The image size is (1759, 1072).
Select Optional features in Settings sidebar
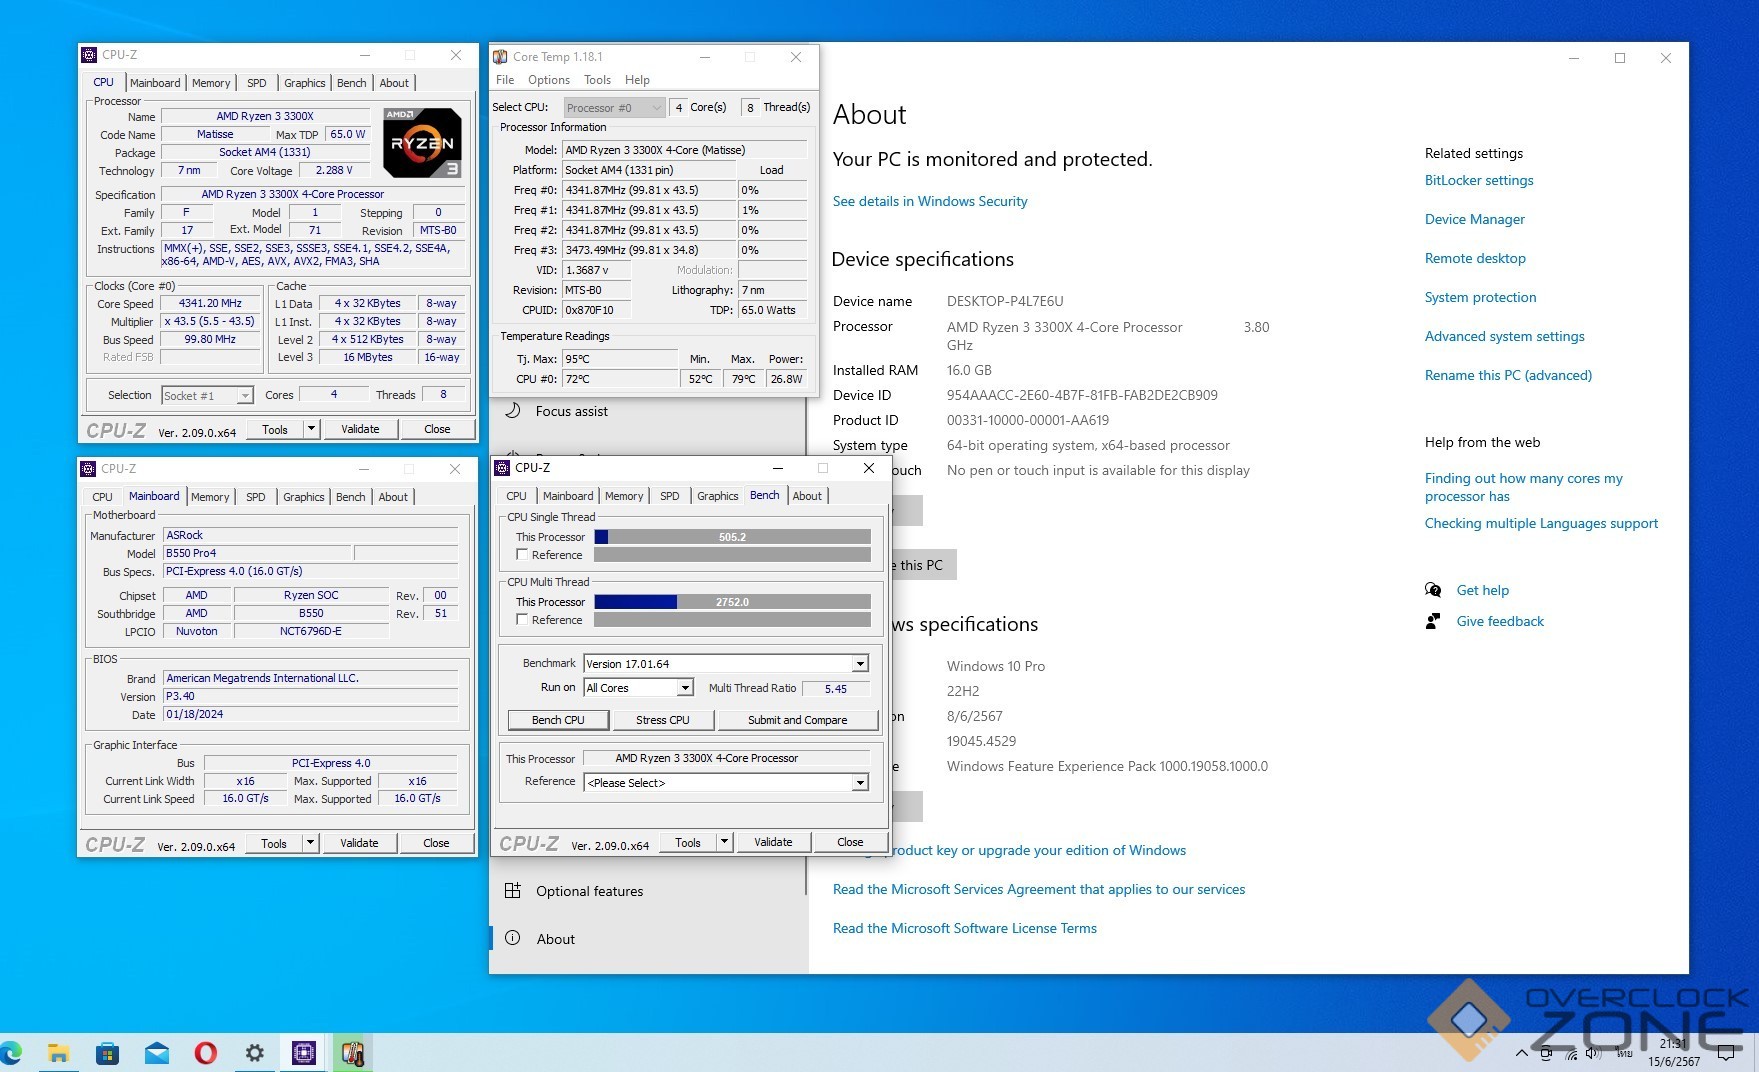pos(589,891)
